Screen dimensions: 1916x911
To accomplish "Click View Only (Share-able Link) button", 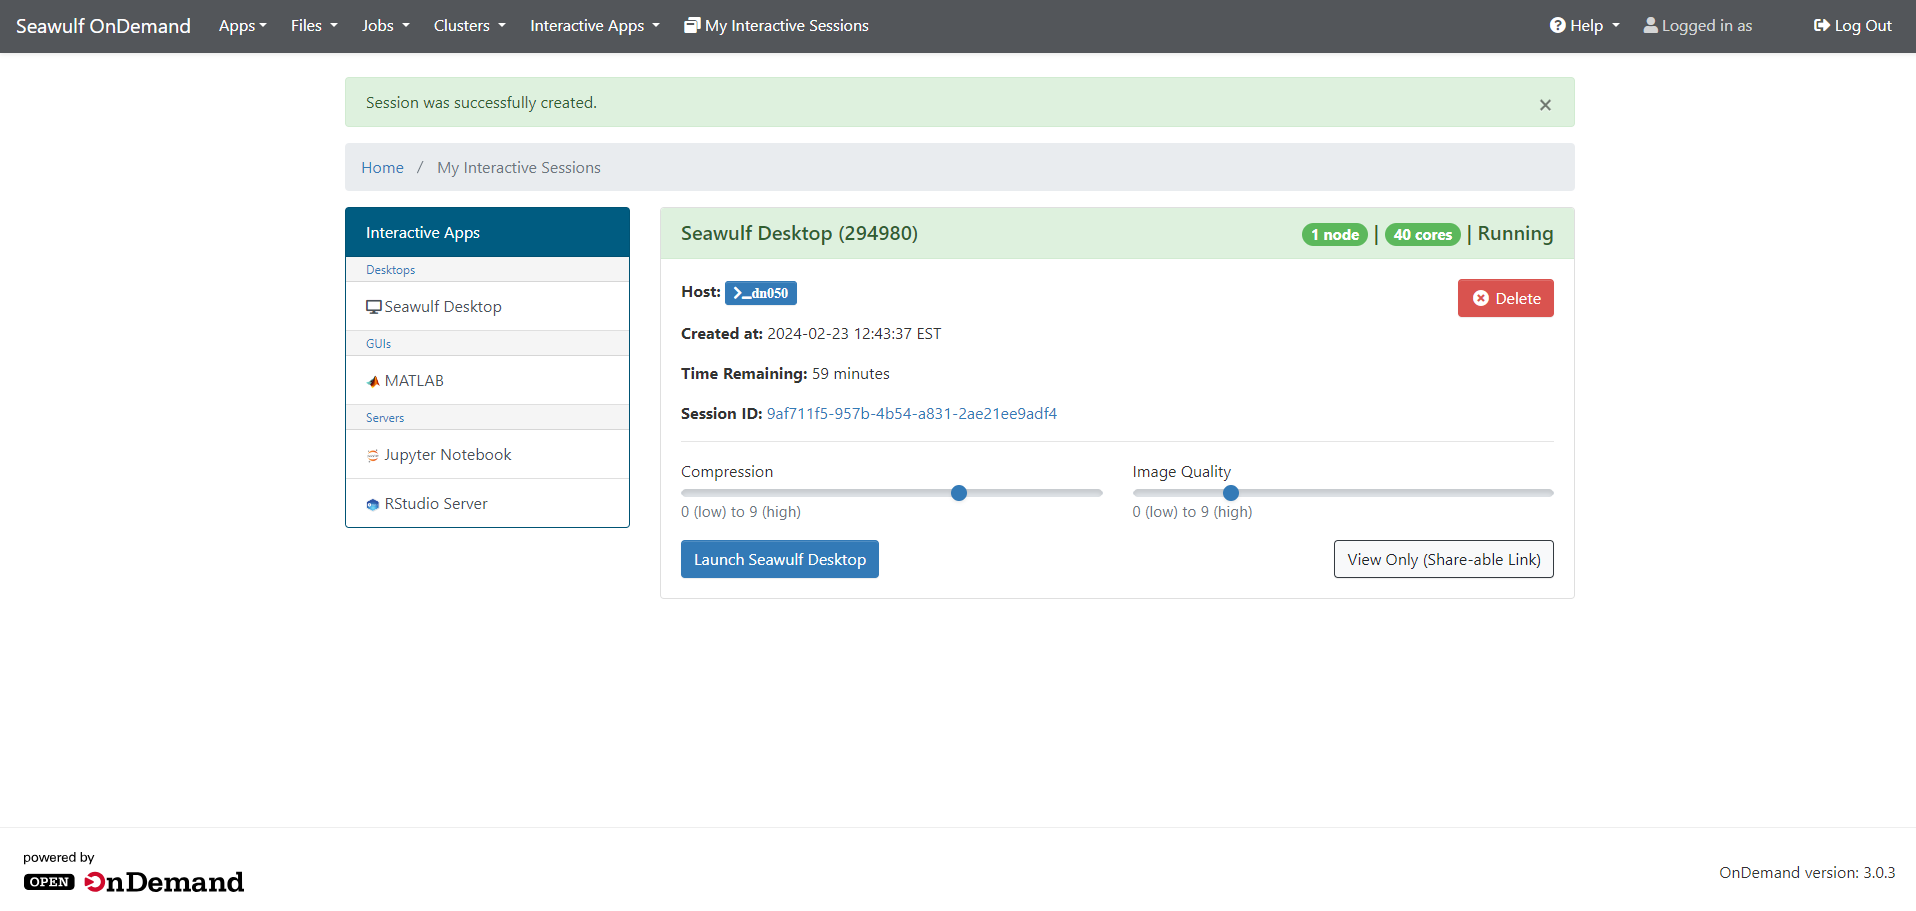I will pyautogui.click(x=1443, y=559).
